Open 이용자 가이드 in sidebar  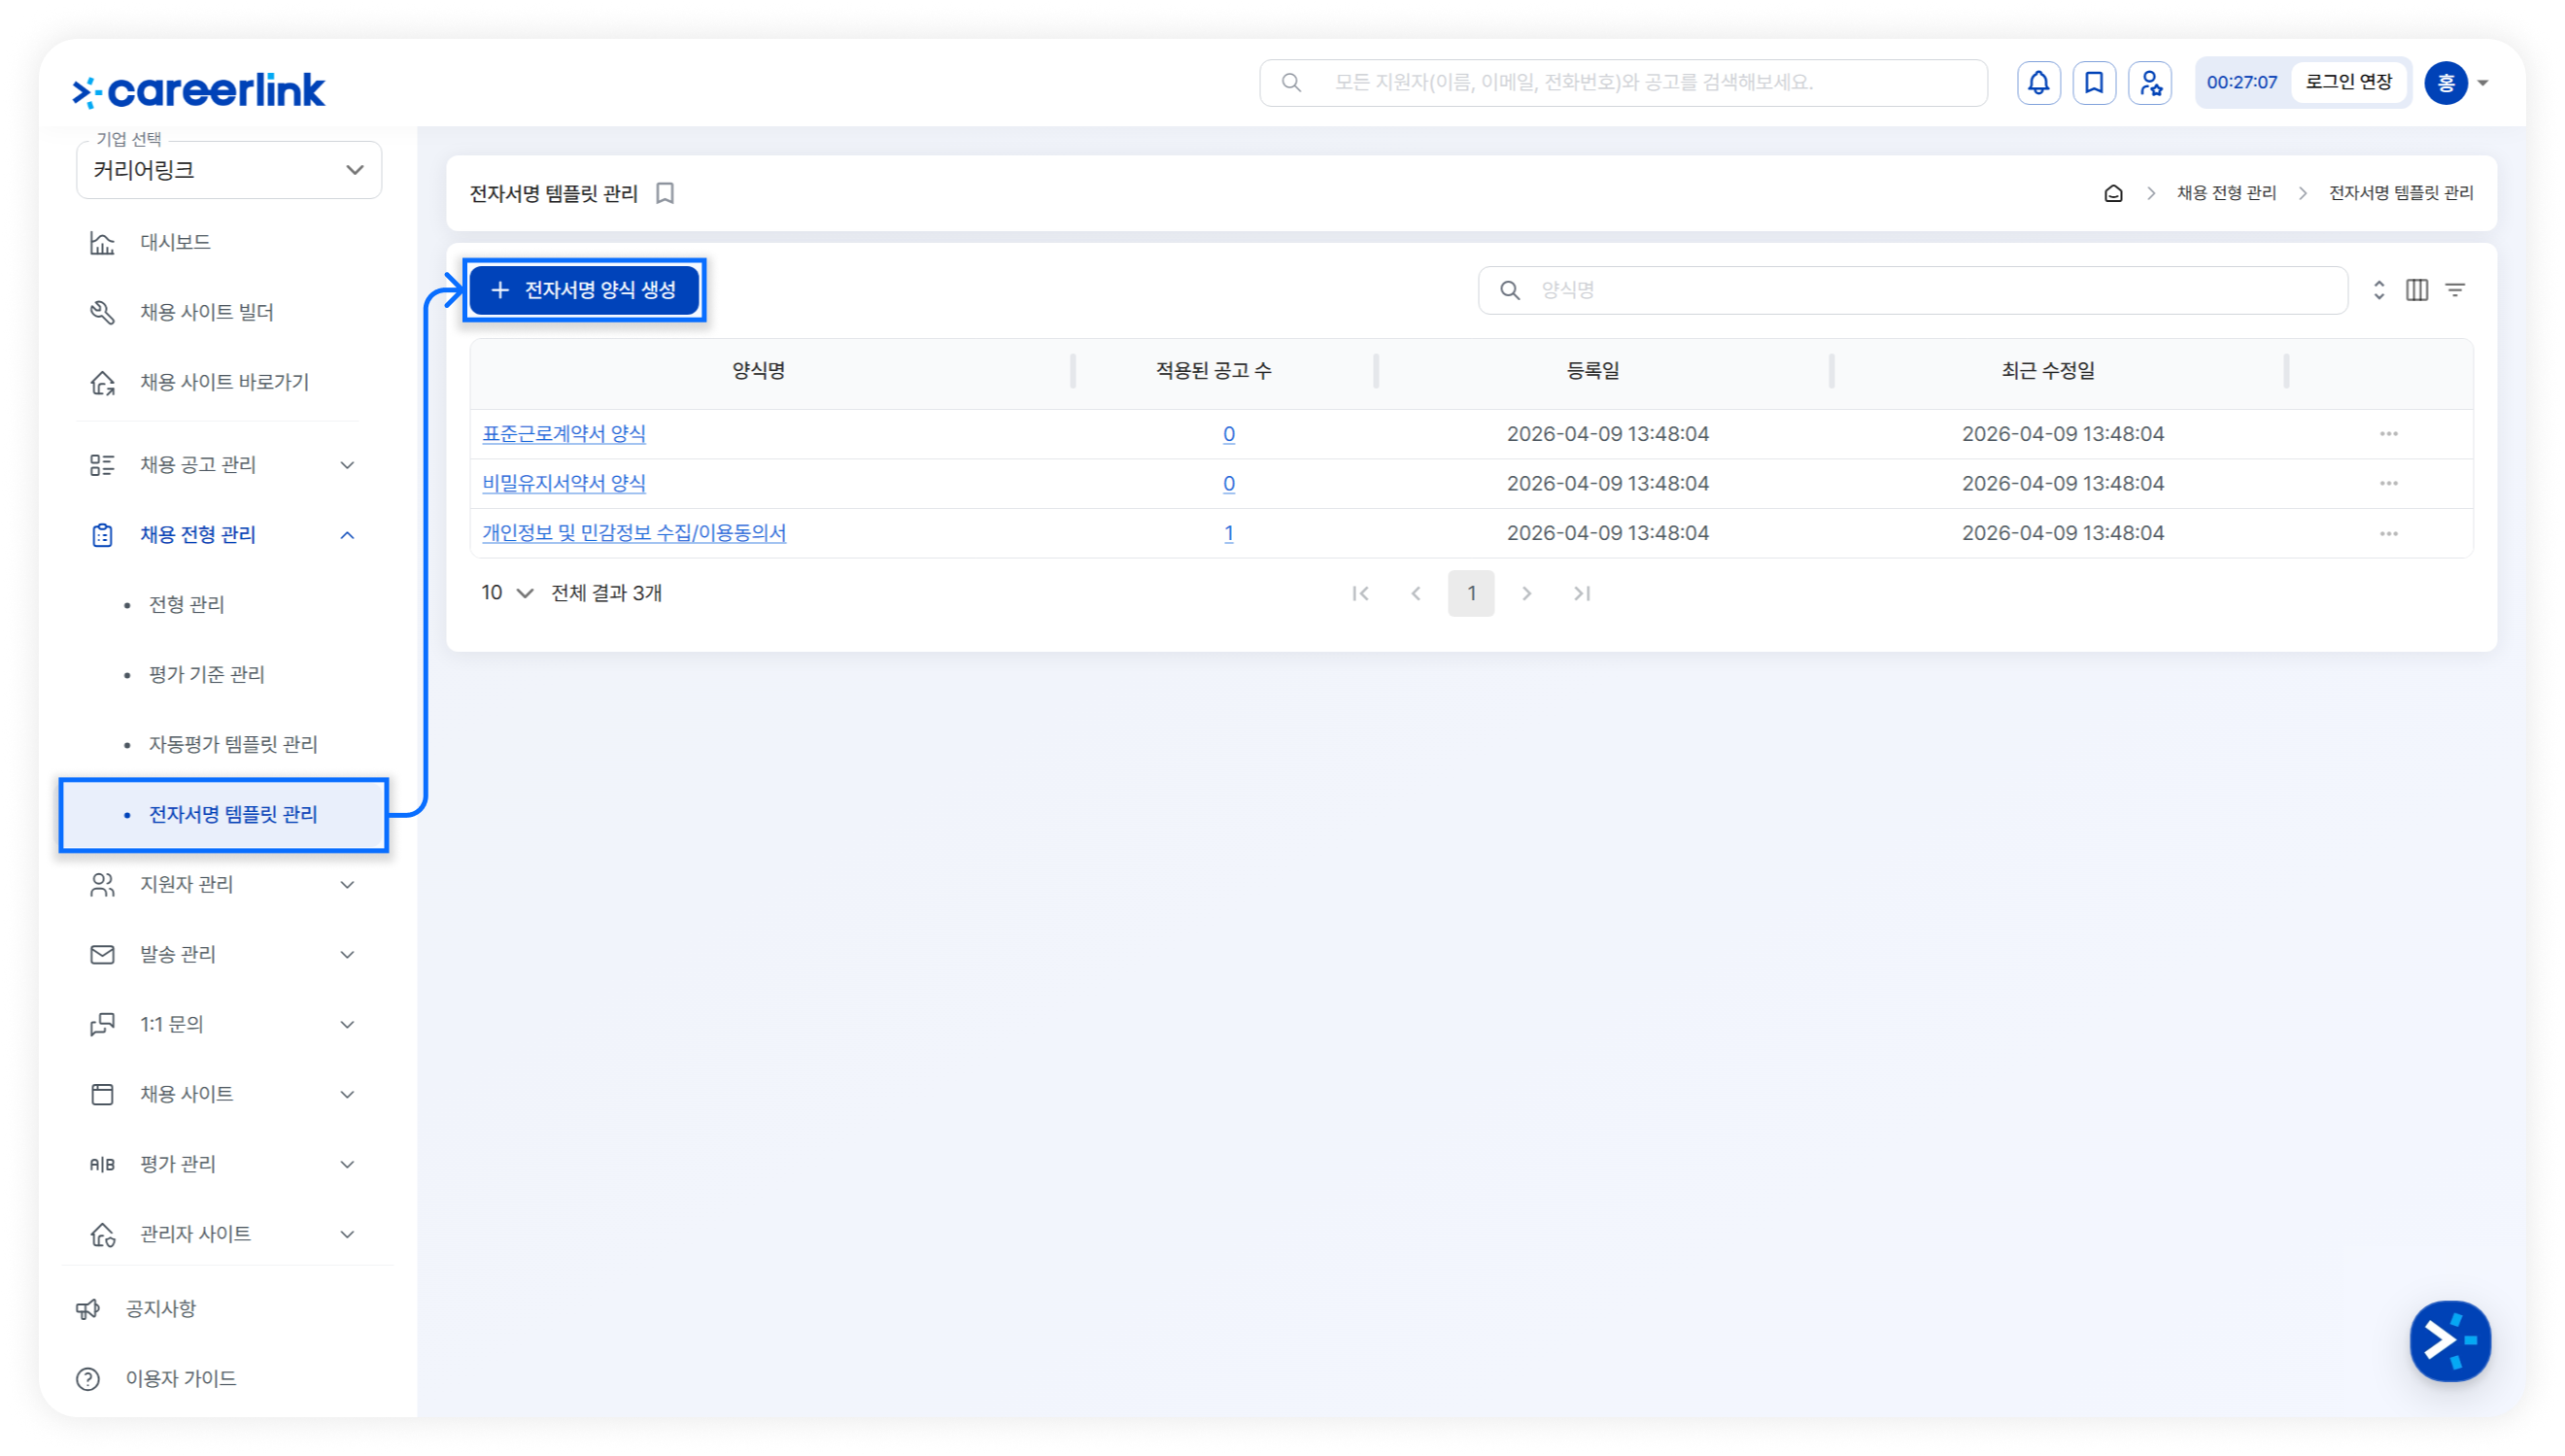pyautogui.click(x=180, y=1379)
